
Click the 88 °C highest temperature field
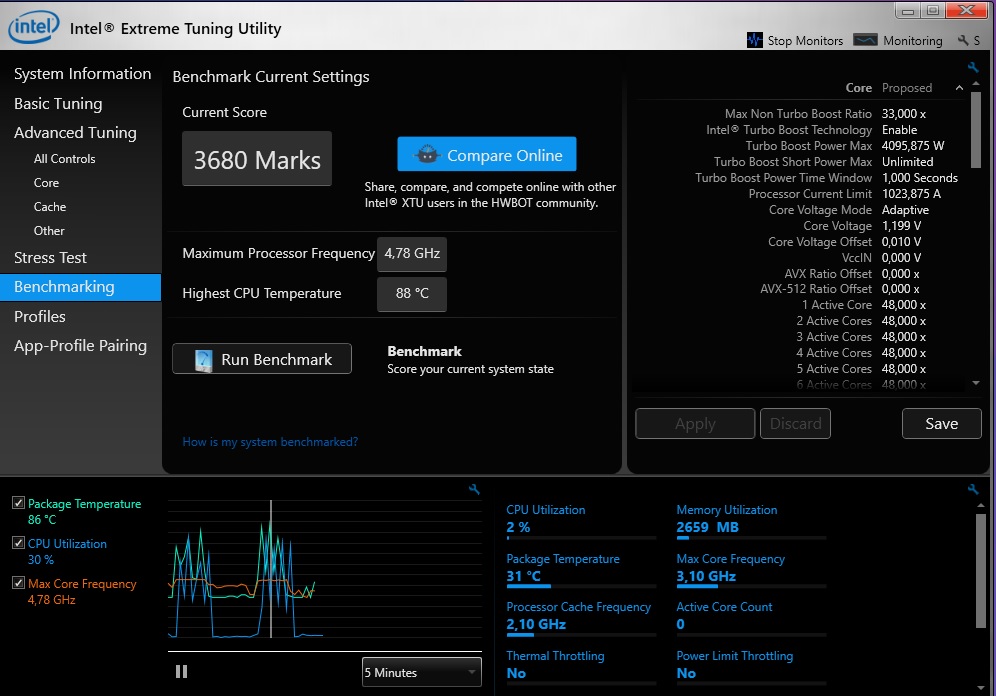pos(412,294)
